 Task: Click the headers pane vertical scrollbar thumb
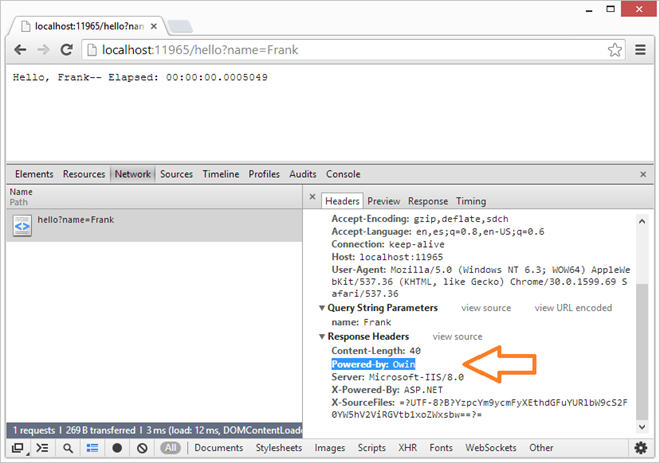coord(642,351)
